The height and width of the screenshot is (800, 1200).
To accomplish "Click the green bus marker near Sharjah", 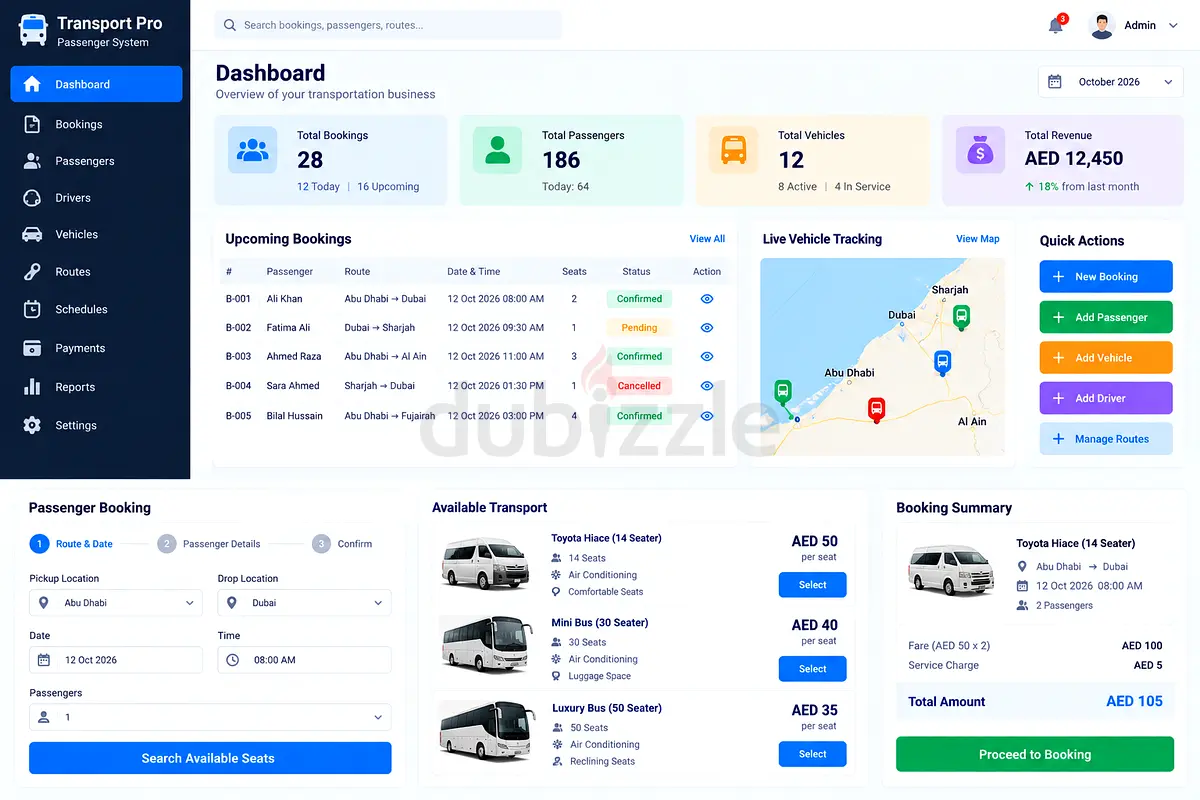I will (961, 317).
